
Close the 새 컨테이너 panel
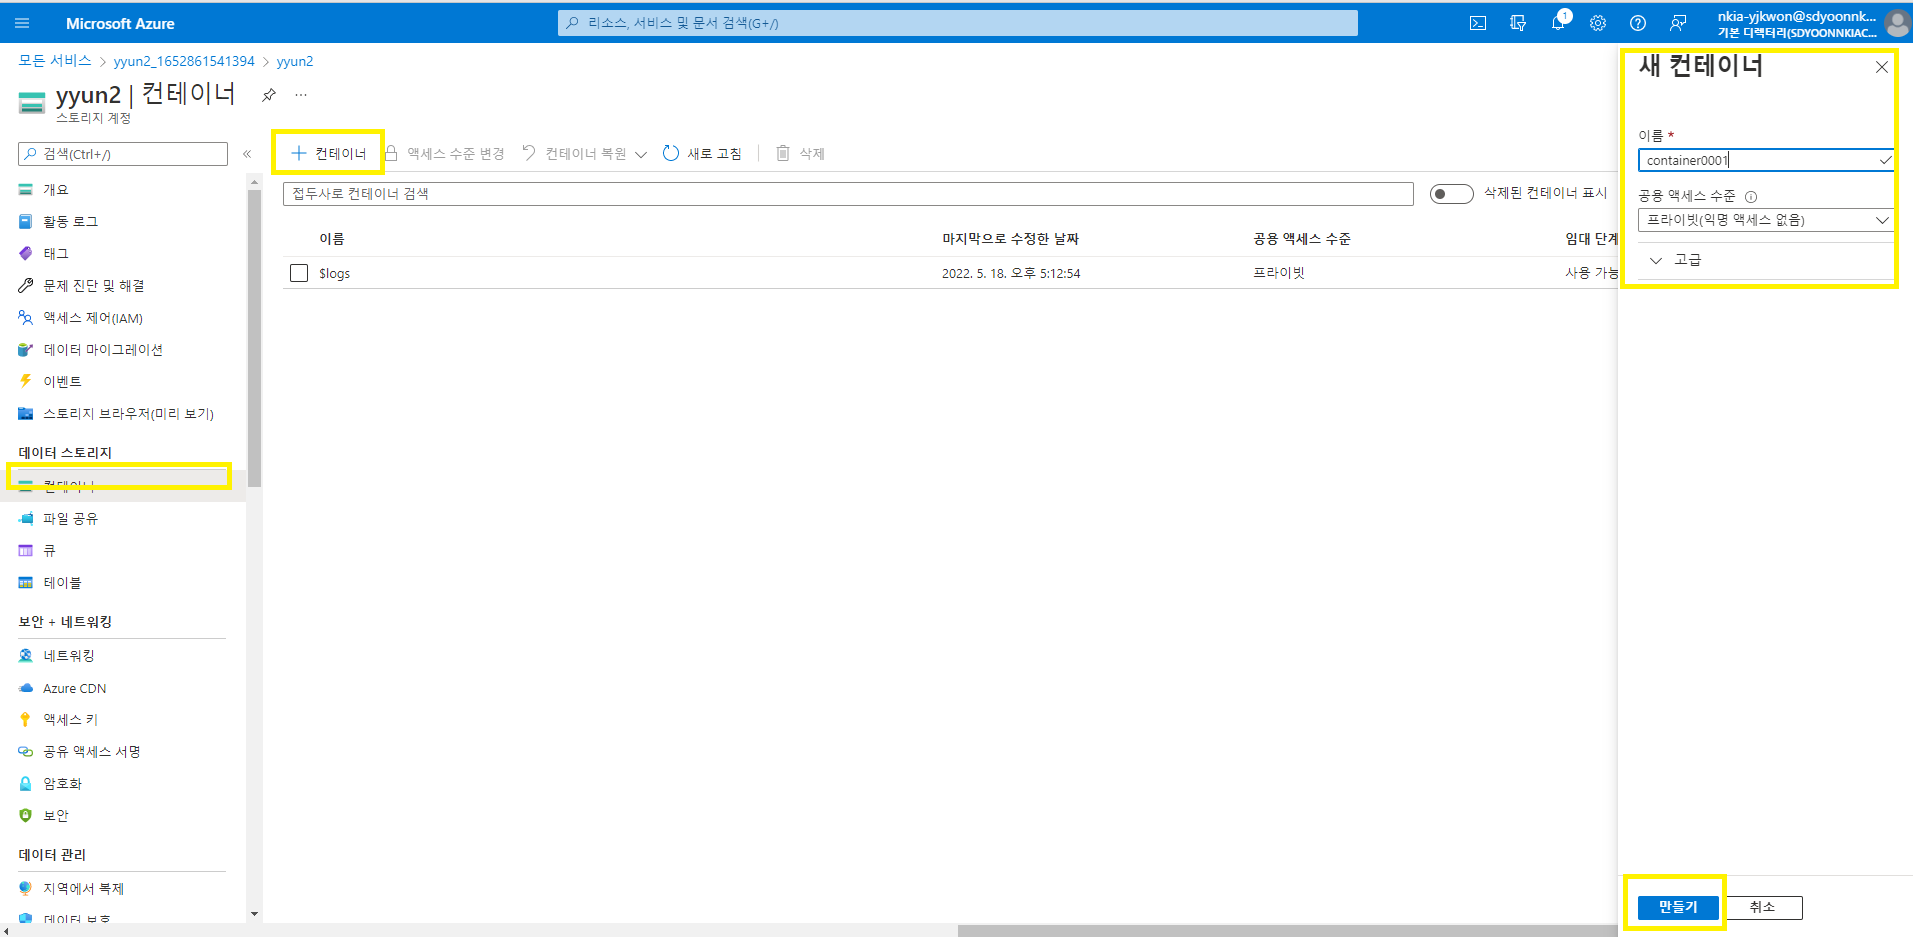click(1882, 67)
